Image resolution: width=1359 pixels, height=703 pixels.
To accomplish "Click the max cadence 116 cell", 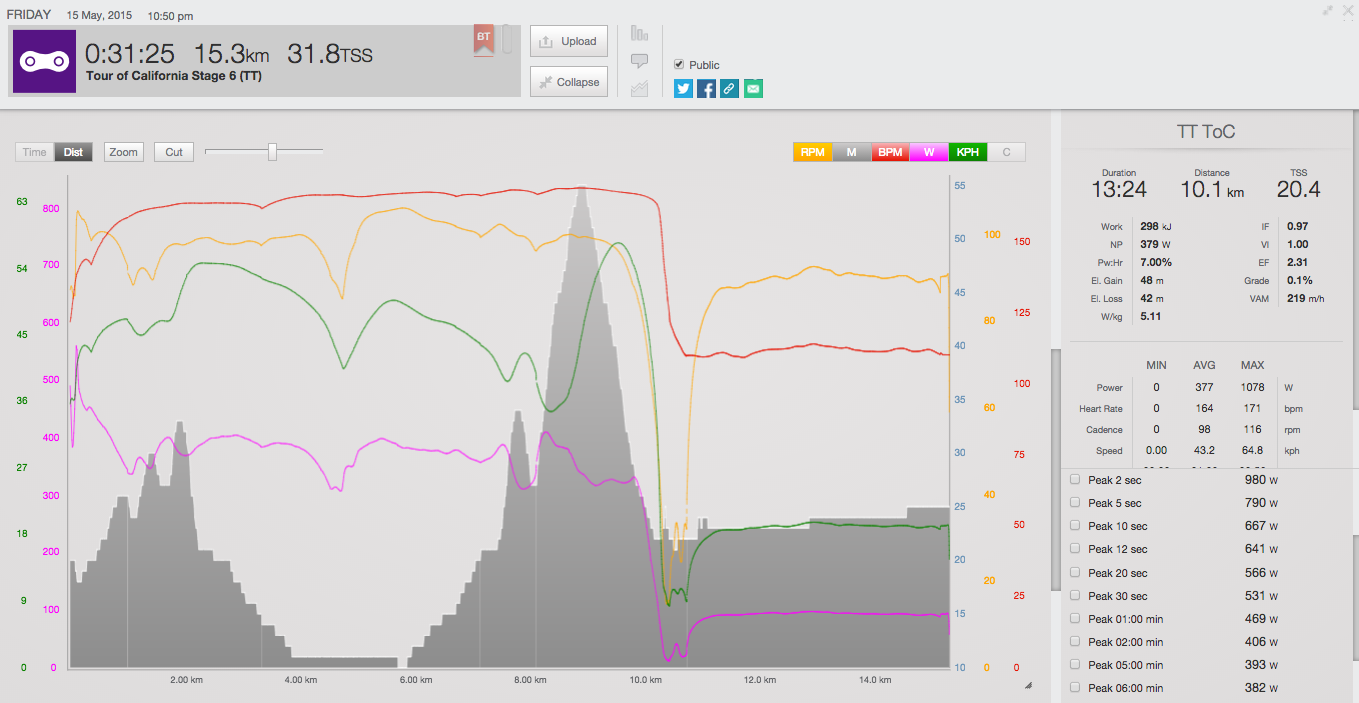I will [x=1252, y=429].
